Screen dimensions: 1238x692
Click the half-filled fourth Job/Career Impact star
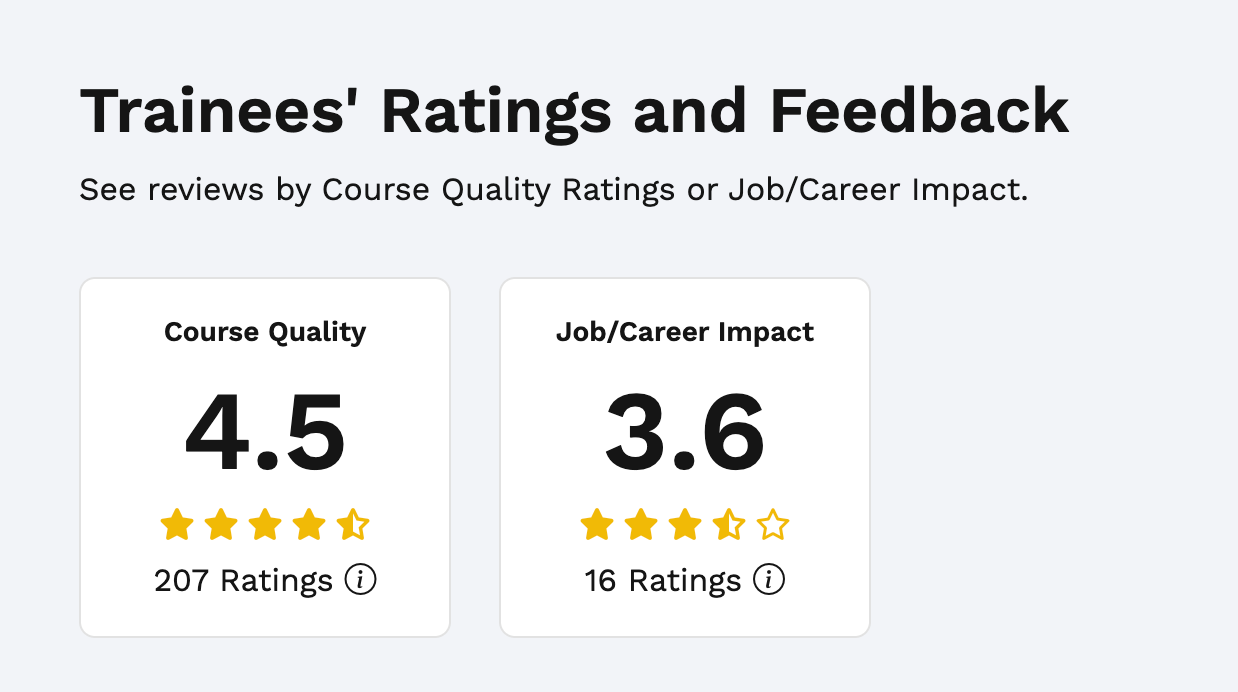coord(729,525)
